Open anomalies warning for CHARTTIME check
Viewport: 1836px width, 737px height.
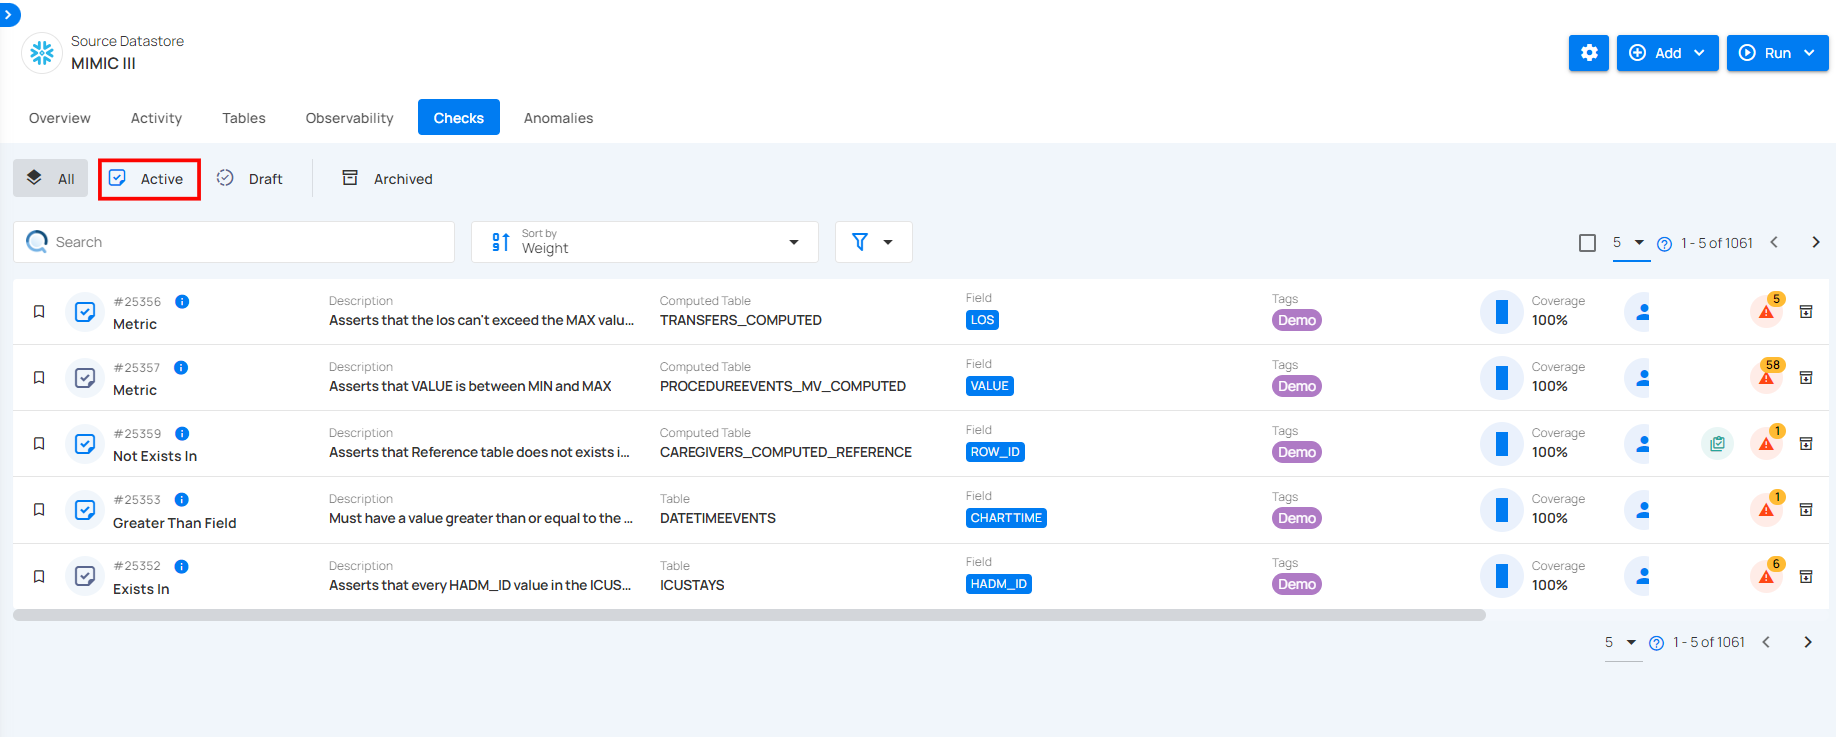1767,509
